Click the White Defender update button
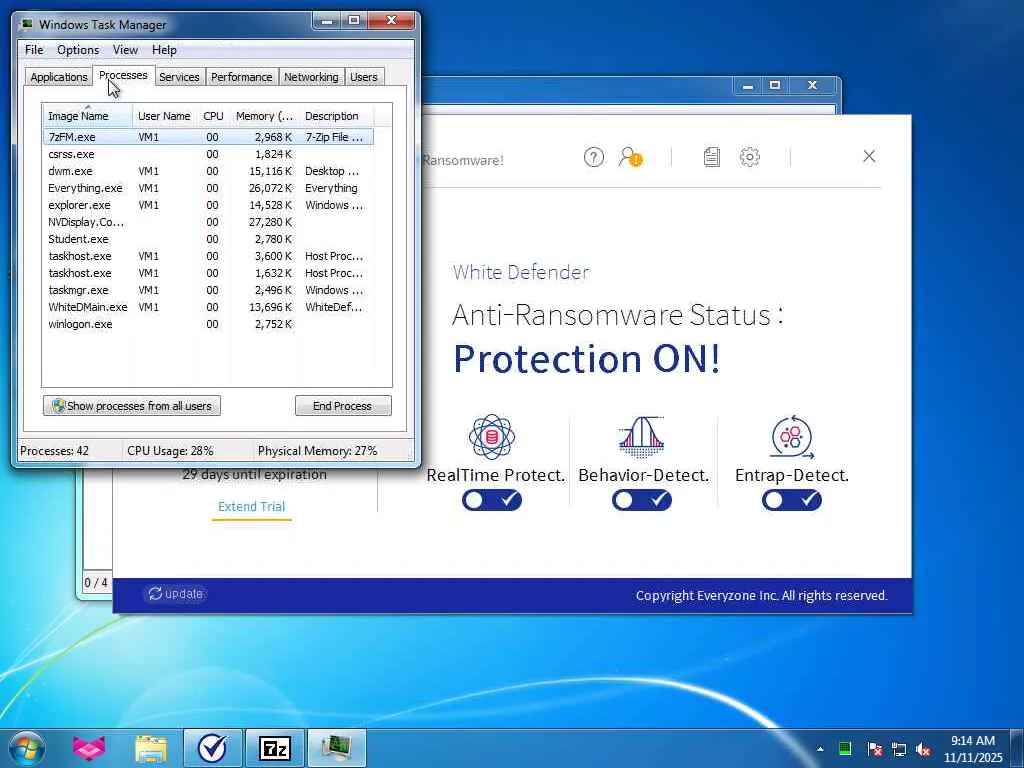Screen dimensions: 1024x768 (175, 594)
